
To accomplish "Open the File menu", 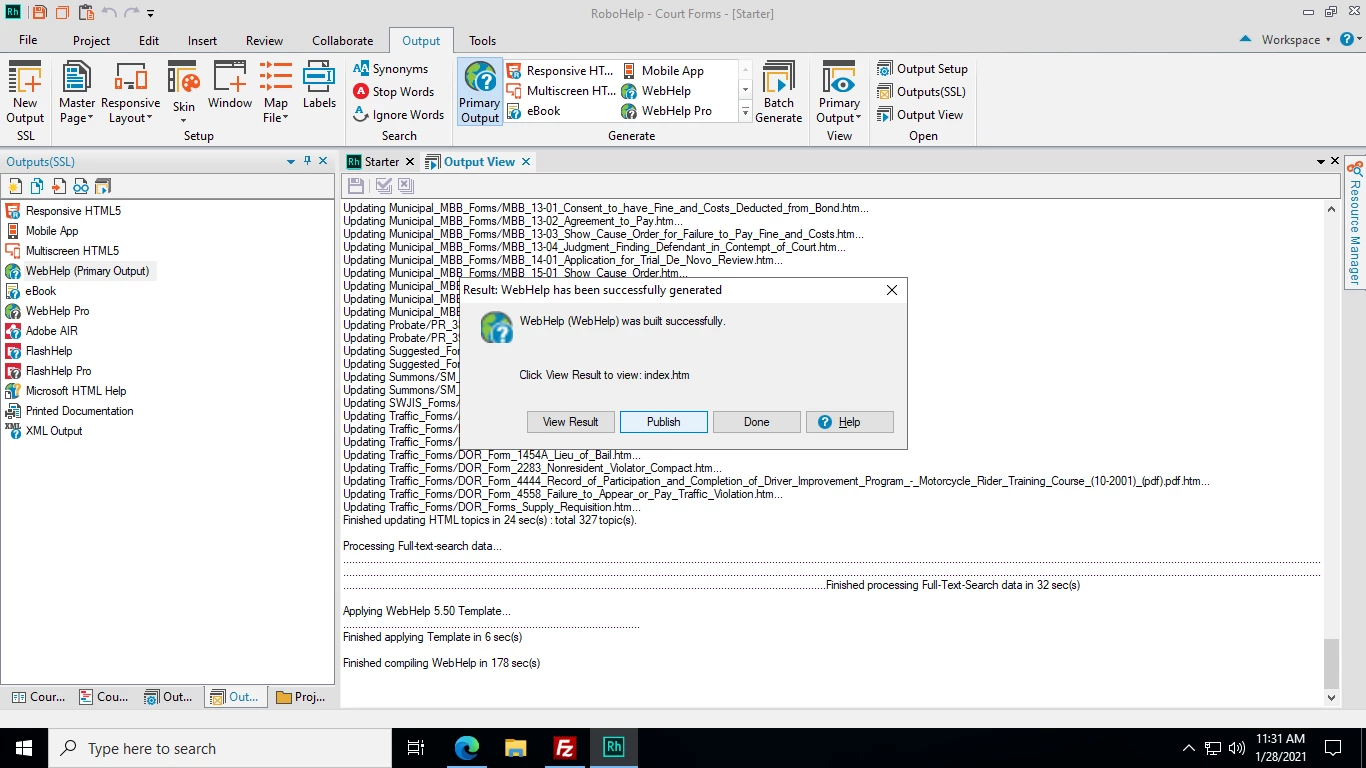I will (x=28, y=41).
